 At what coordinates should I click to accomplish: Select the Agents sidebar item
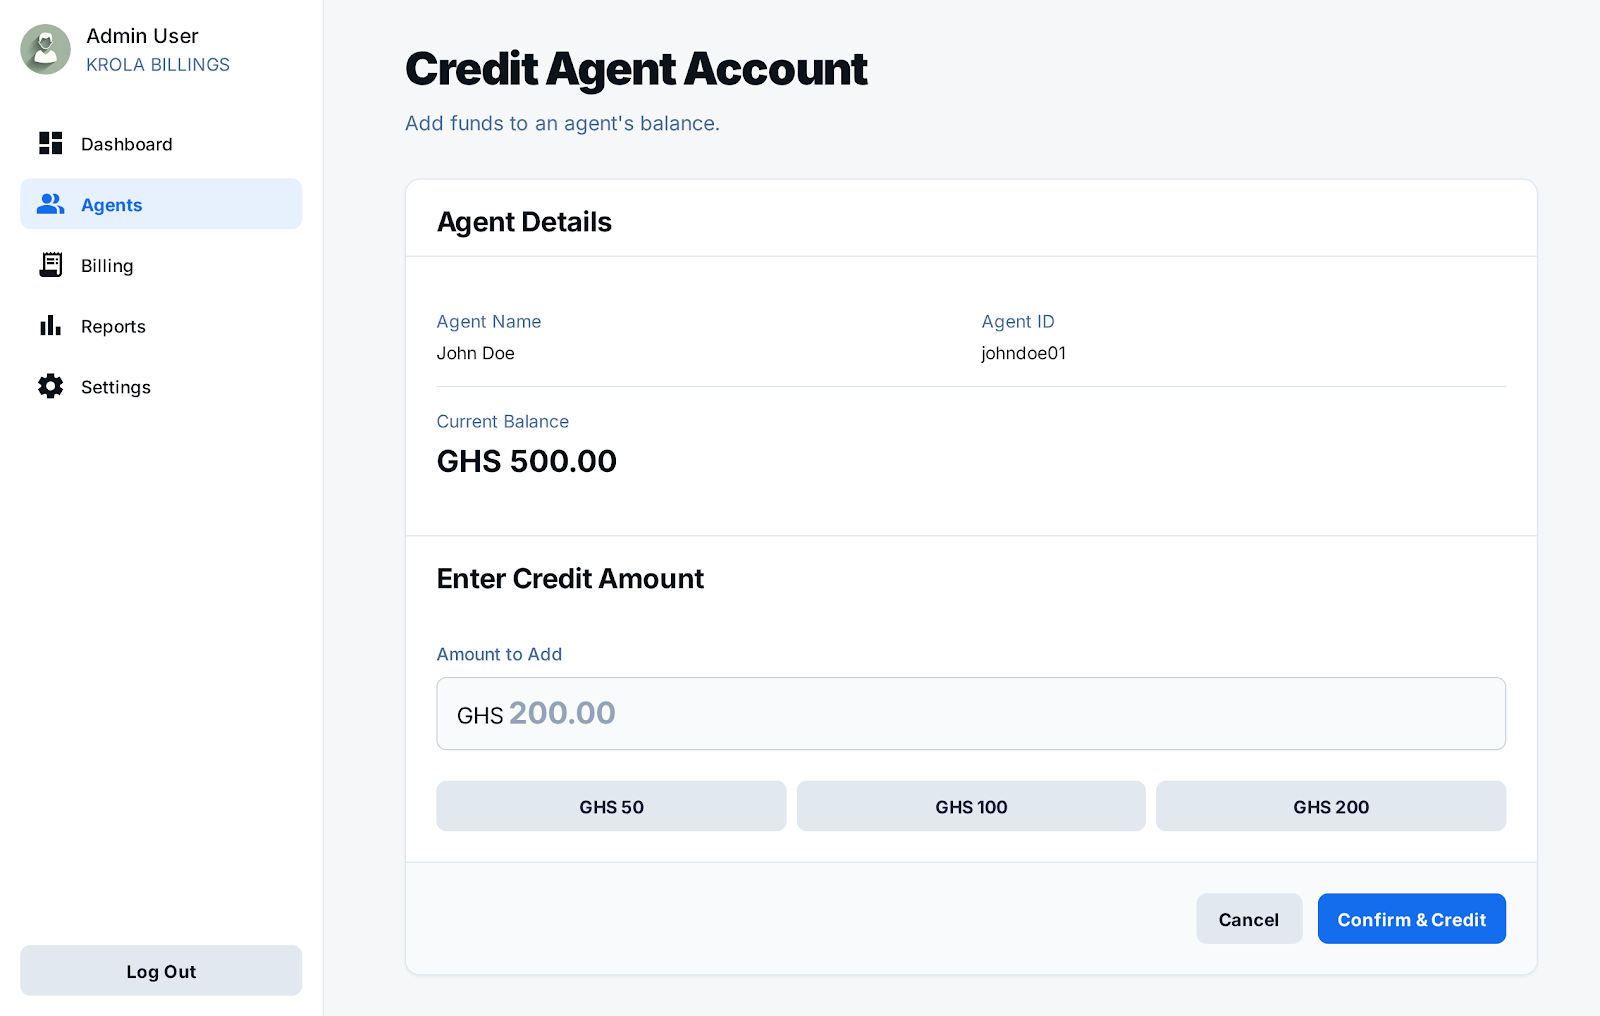[x=112, y=205]
